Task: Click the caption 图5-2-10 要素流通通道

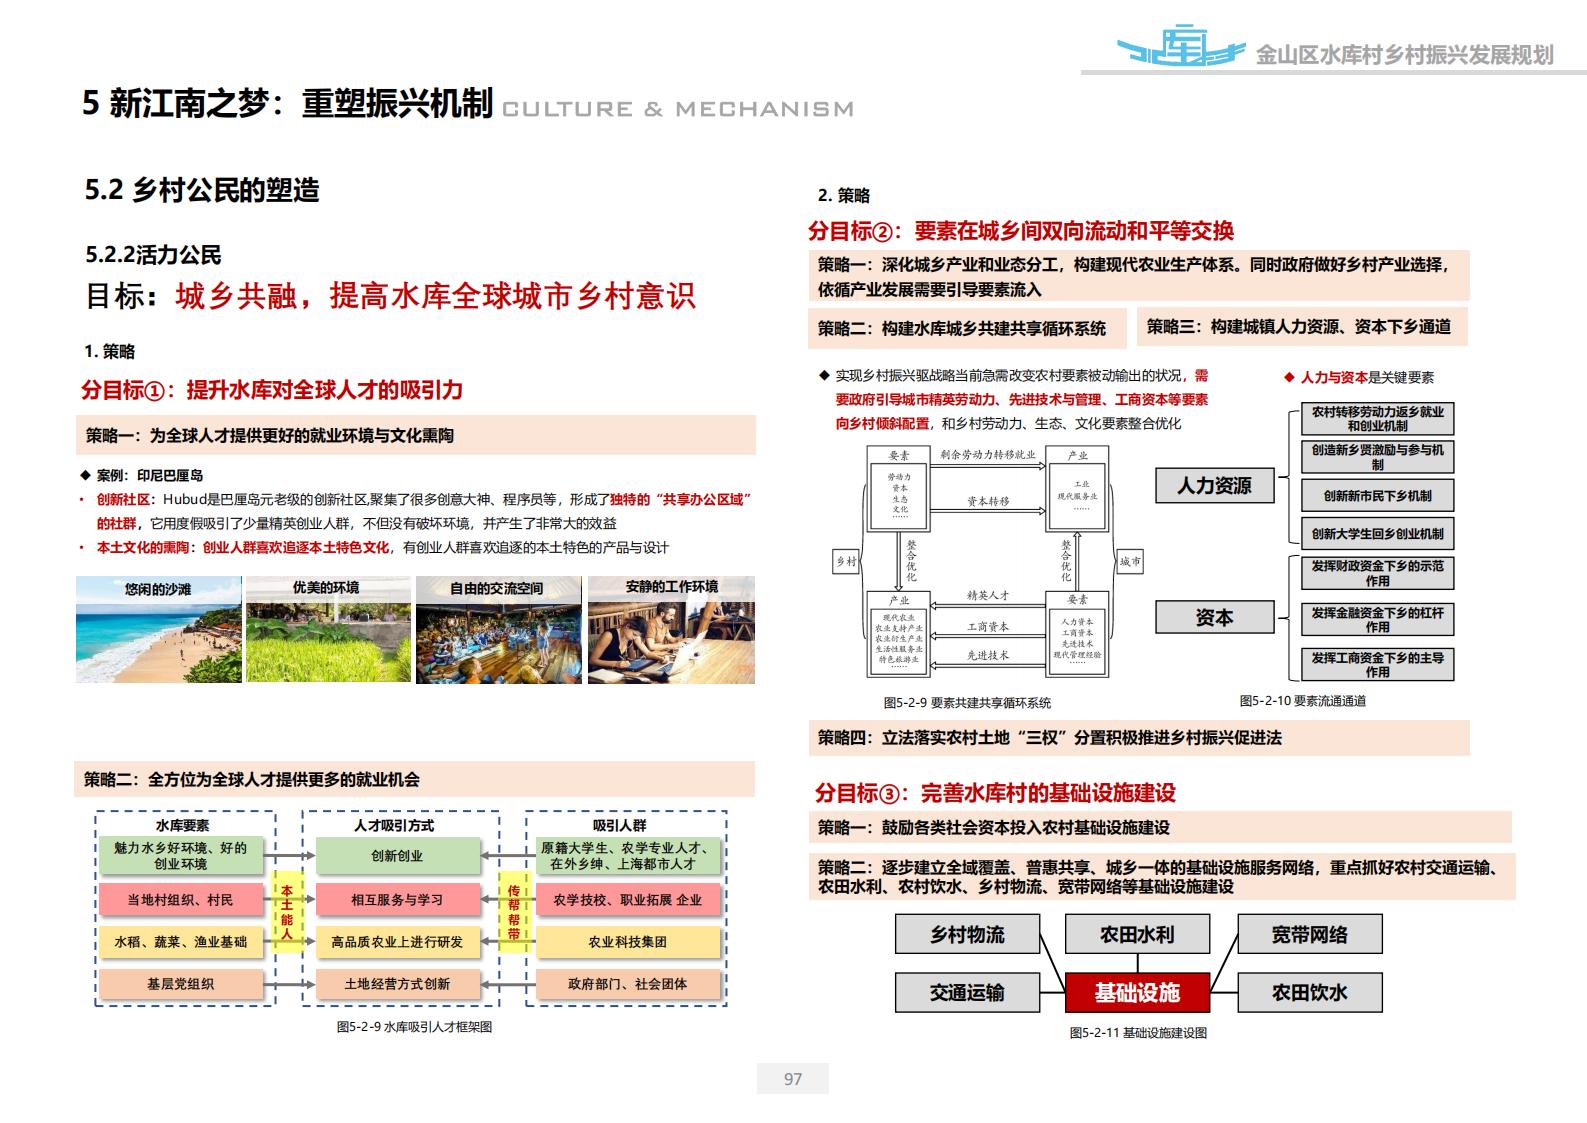Action: (1303, 701)
